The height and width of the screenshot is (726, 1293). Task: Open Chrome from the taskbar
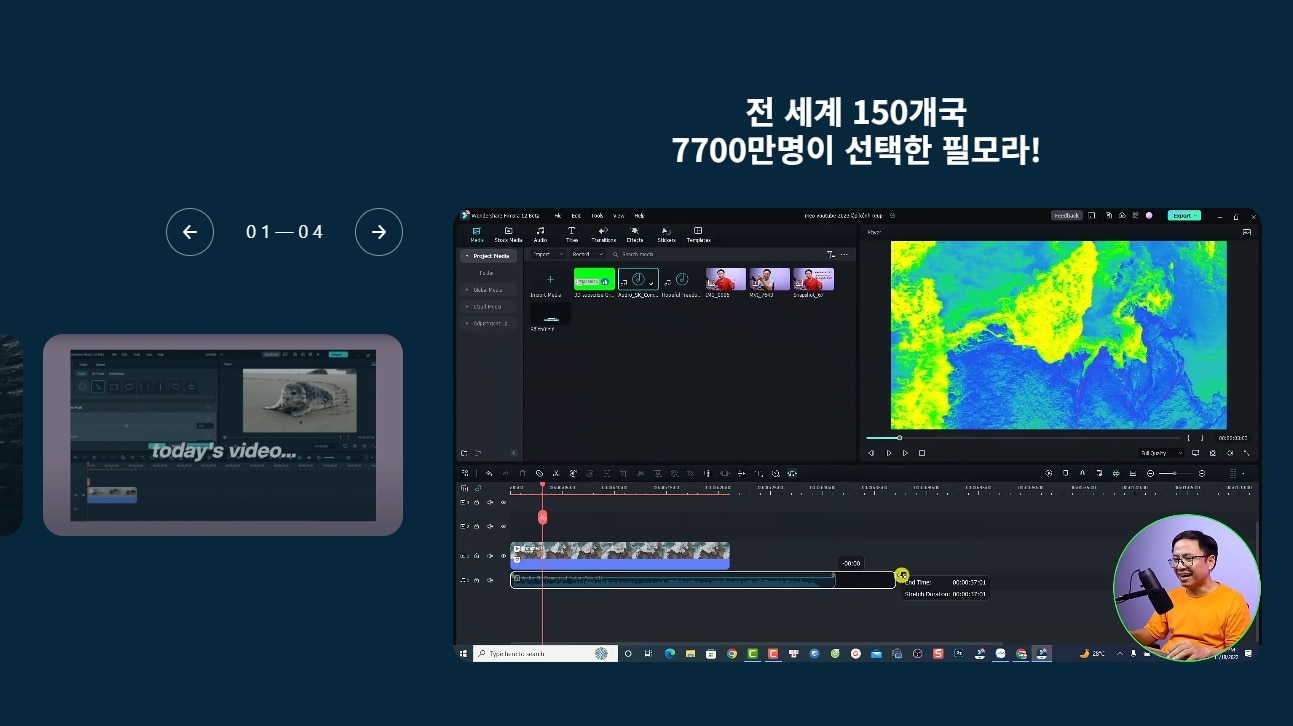pyautogui.click(x=732, y=653)
